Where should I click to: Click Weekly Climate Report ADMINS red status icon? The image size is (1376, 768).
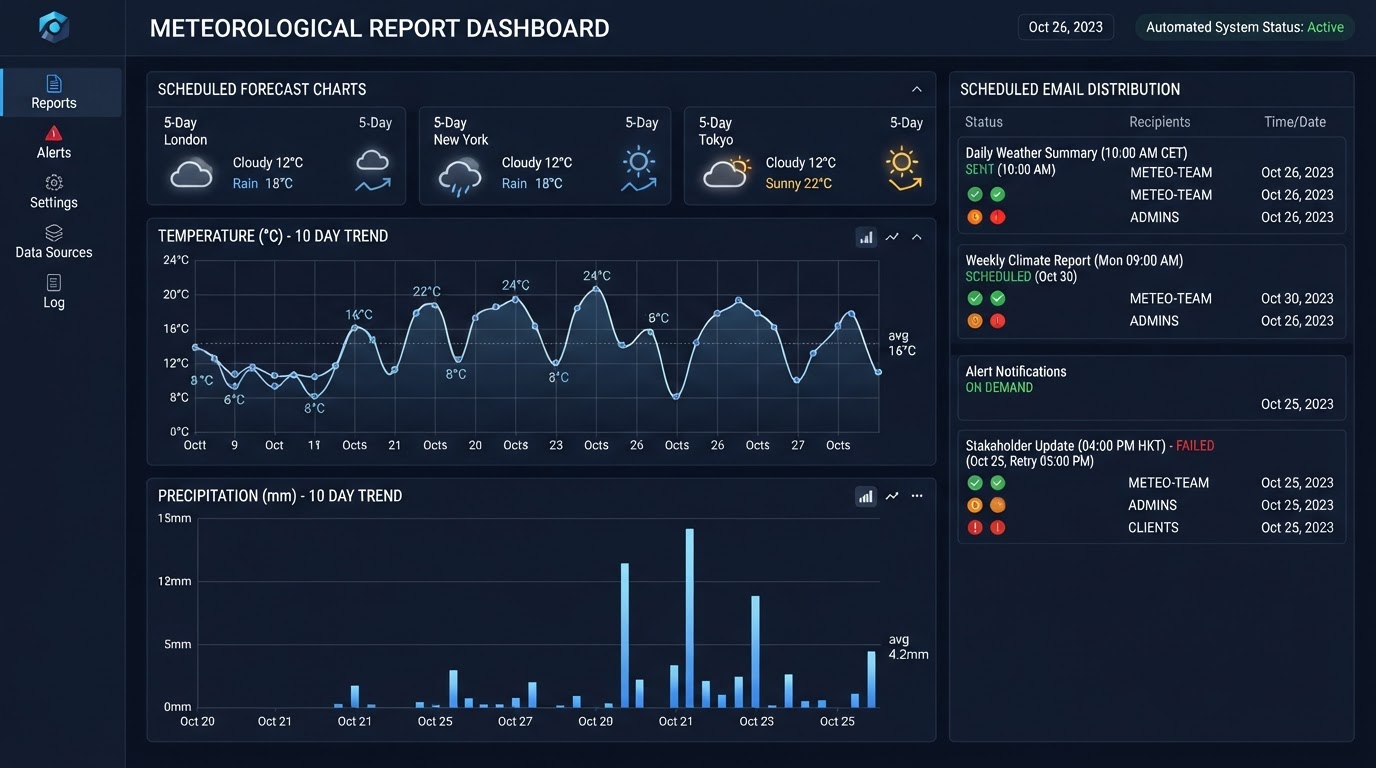click(997, 321)
